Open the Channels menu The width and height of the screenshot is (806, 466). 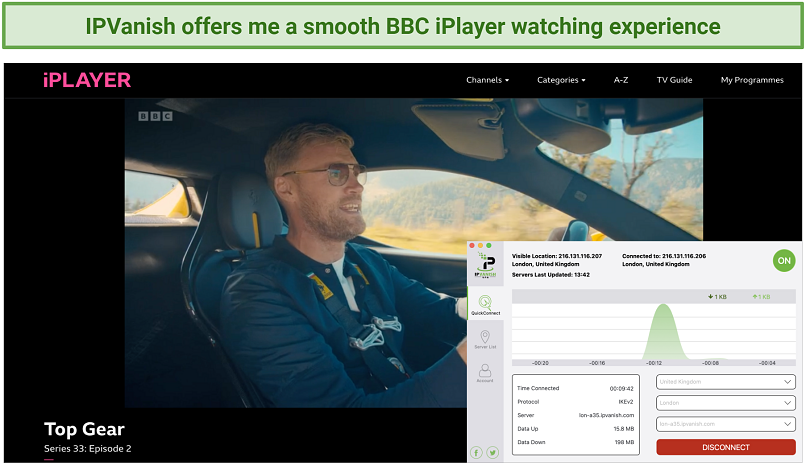487,80
